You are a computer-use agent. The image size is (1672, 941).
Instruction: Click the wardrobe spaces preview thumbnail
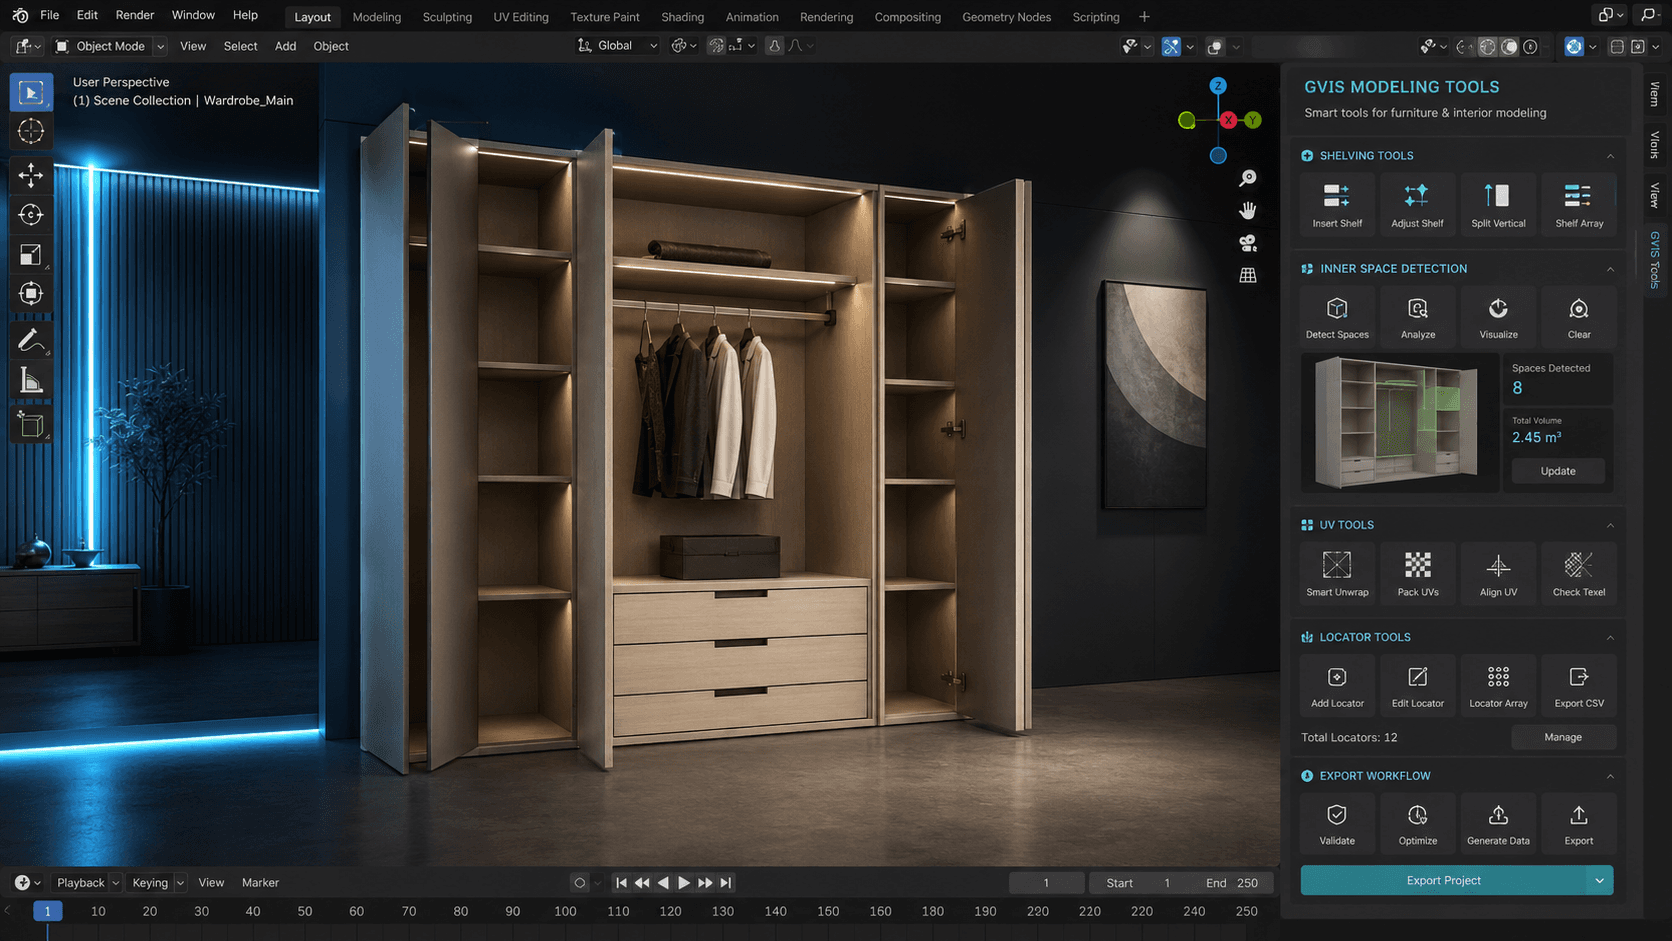[1399, 422]
